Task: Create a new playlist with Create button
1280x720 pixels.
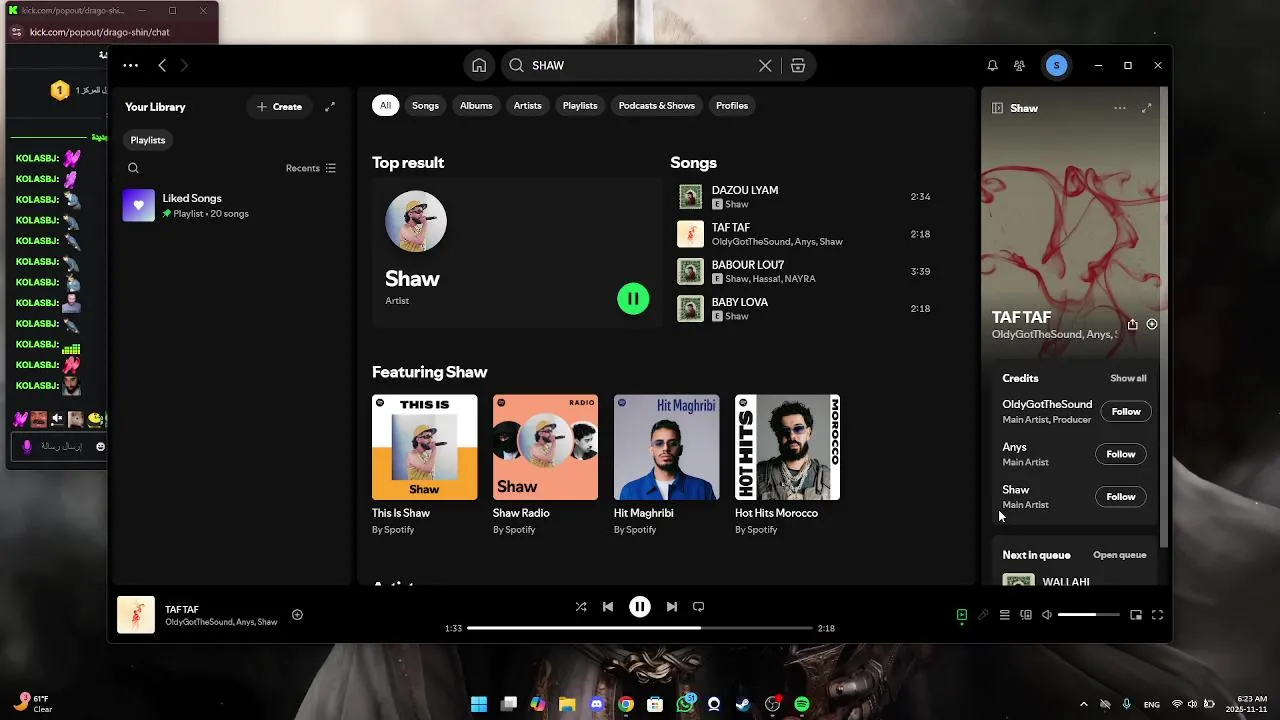Action: click(279, 106)
